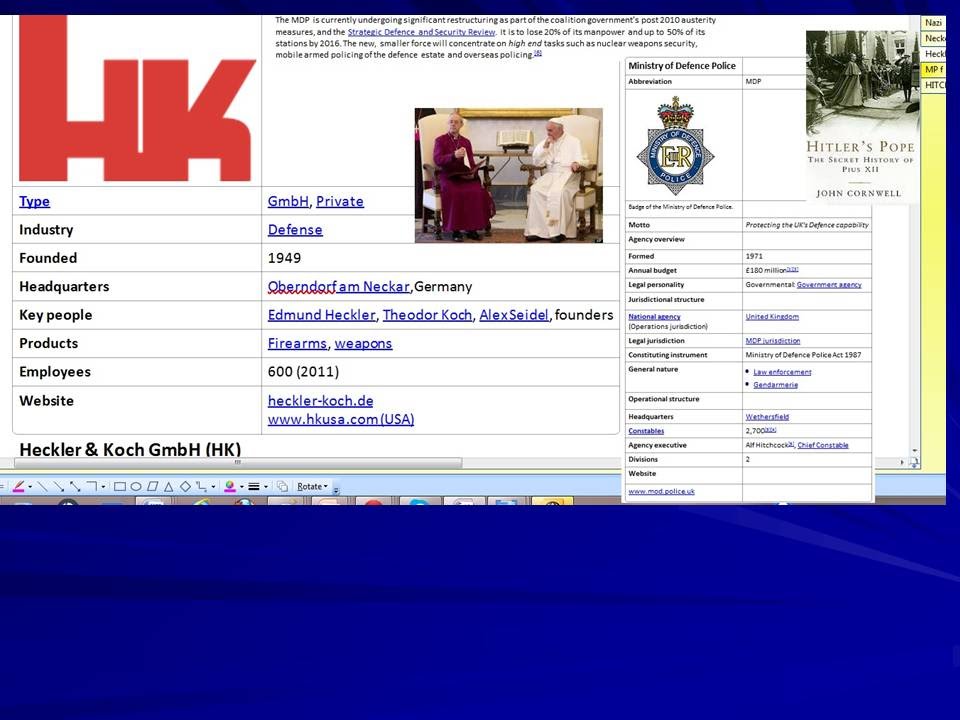Open the Rotate dropdown menu

pos(312,487)
